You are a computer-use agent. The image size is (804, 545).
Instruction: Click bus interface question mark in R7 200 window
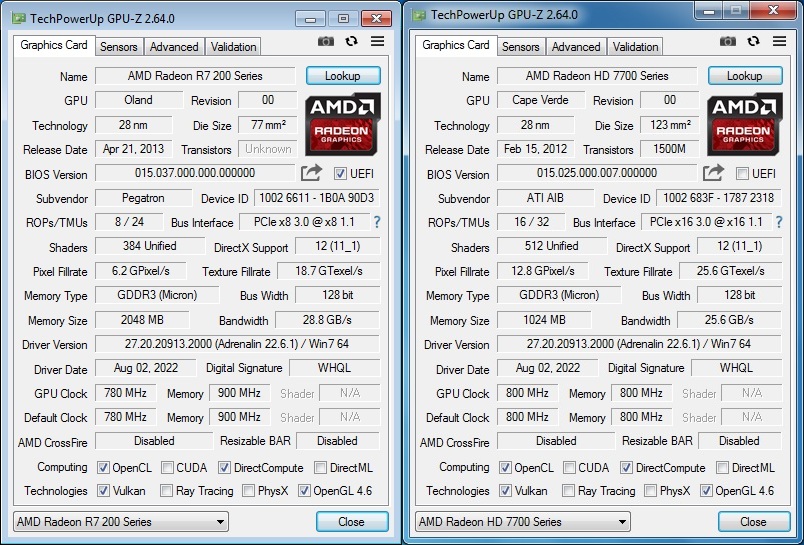(377, 222)
